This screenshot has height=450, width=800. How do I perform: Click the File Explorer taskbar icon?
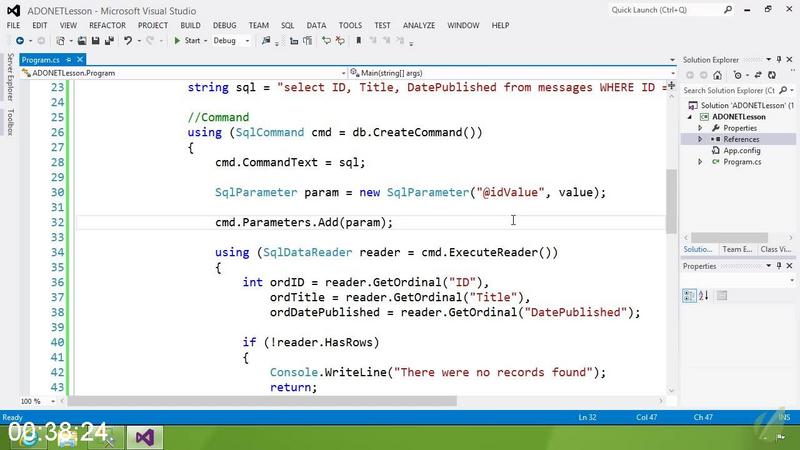pyautogui.click(x=68, y=438)
